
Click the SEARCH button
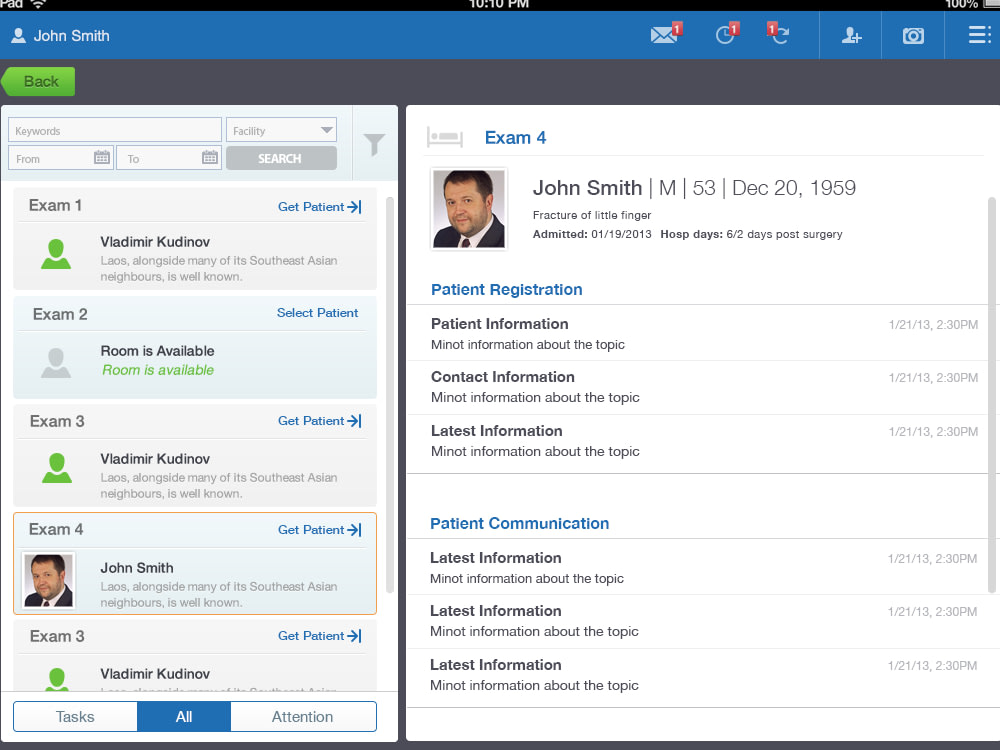[281, 158]
